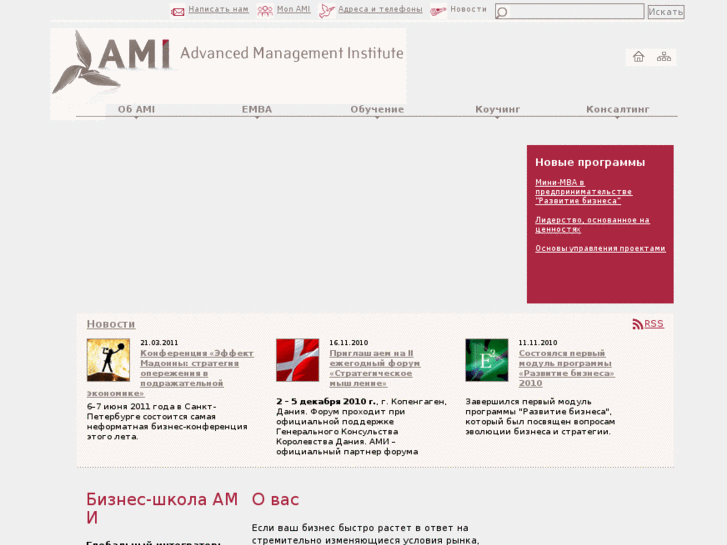Image resolution: width=727 pixels, height=545 pixels.
Task: Click text '2 – 5 декабря 2010 г.'
Action: coord(326,402)
